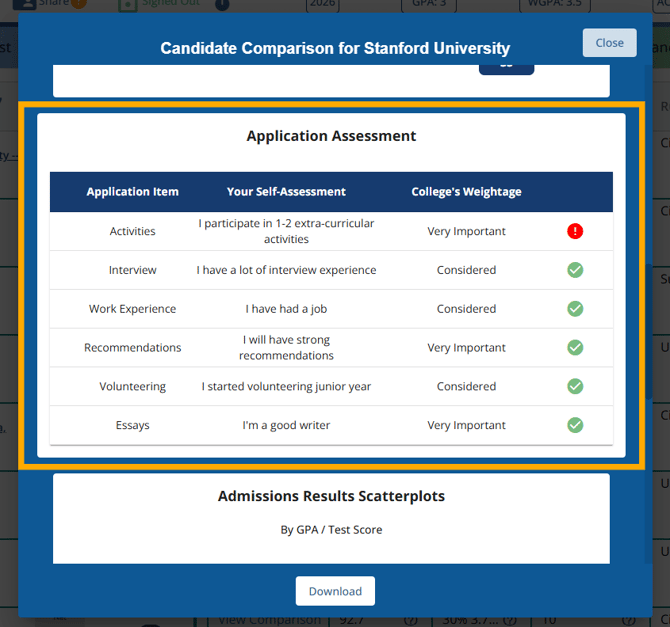The height and width of the screenshot is (627, 670).
Task: Click the red alert icon for Activities
Action: point(575,231)
